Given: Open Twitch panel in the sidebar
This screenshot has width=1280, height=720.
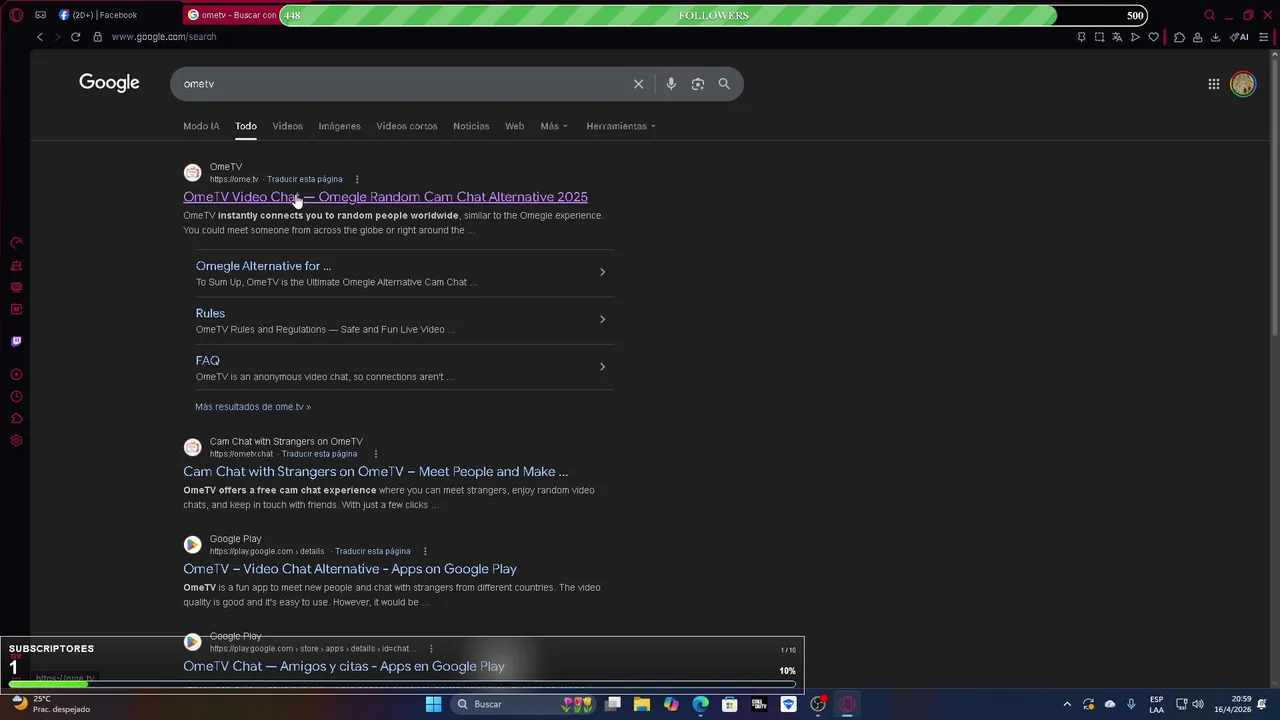Looking at the screenshot, I should (16, 341).
